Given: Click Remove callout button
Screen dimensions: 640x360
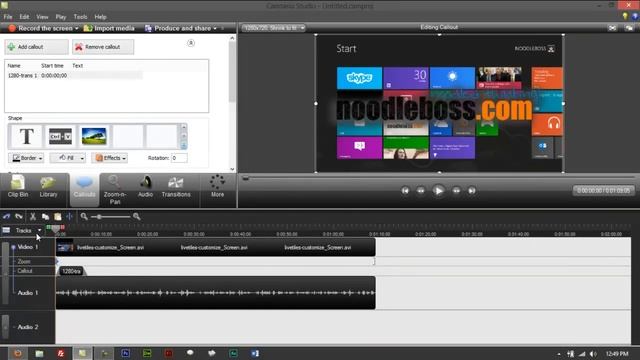Looking at the screenshot, I should pyautogui.click(x=103, y=47).
